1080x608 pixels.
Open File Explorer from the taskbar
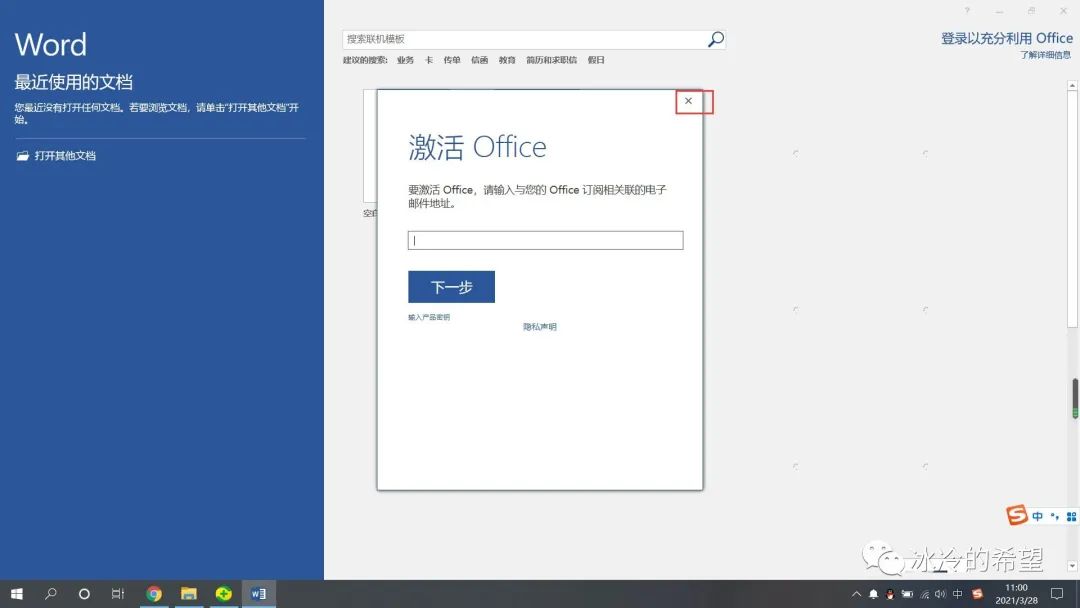pos(189,594)
